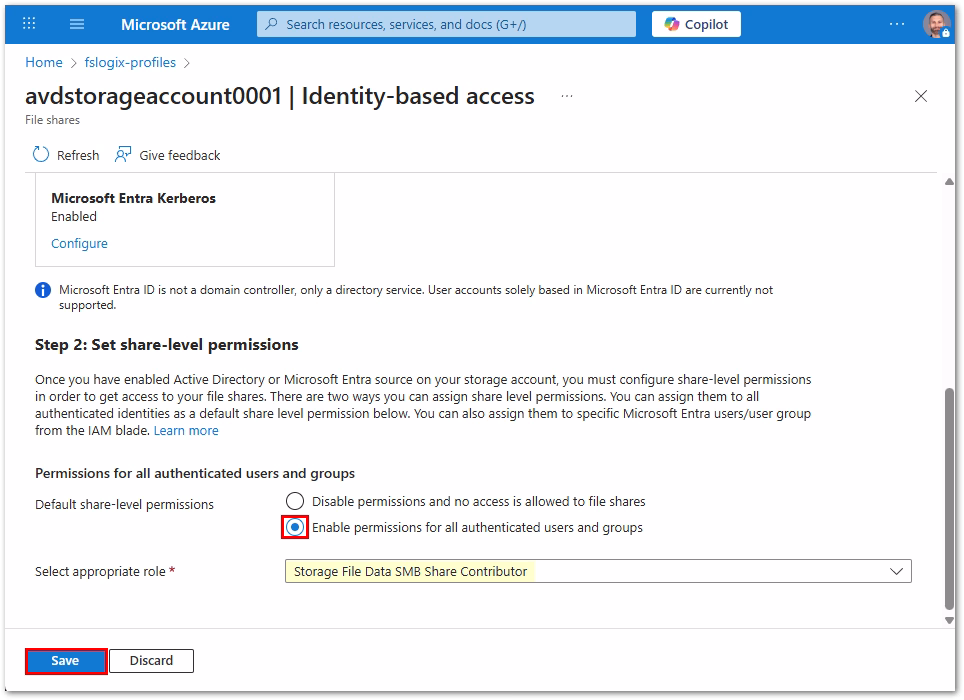Open Configure link under Microsoft Entra Kerberos
Viewport: 964px width, 700px height.
(79, 243)
